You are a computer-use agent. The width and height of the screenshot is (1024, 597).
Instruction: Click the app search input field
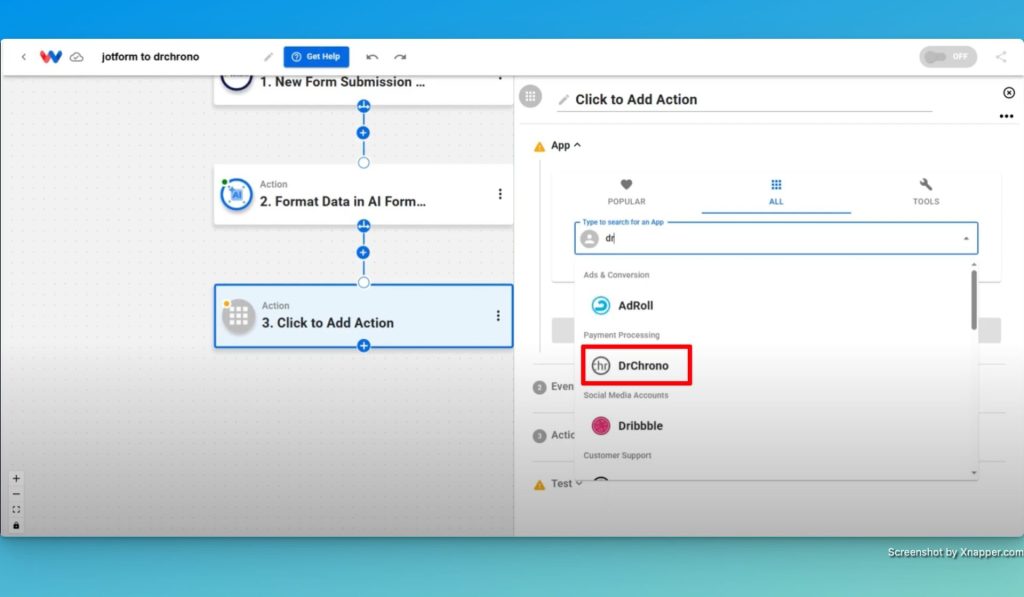pyautogui.click(x=776, y=238)
